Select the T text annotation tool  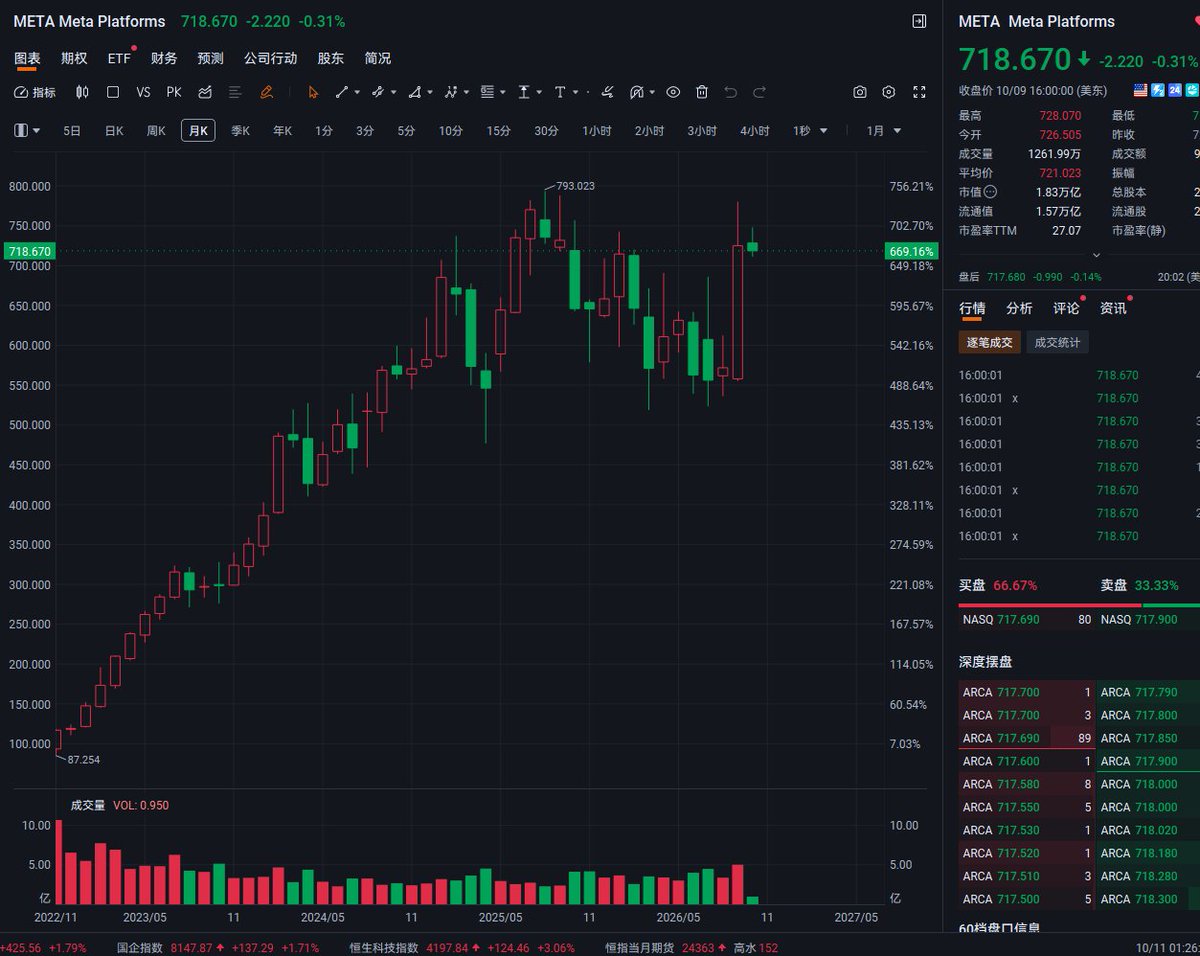coord(559,92)
